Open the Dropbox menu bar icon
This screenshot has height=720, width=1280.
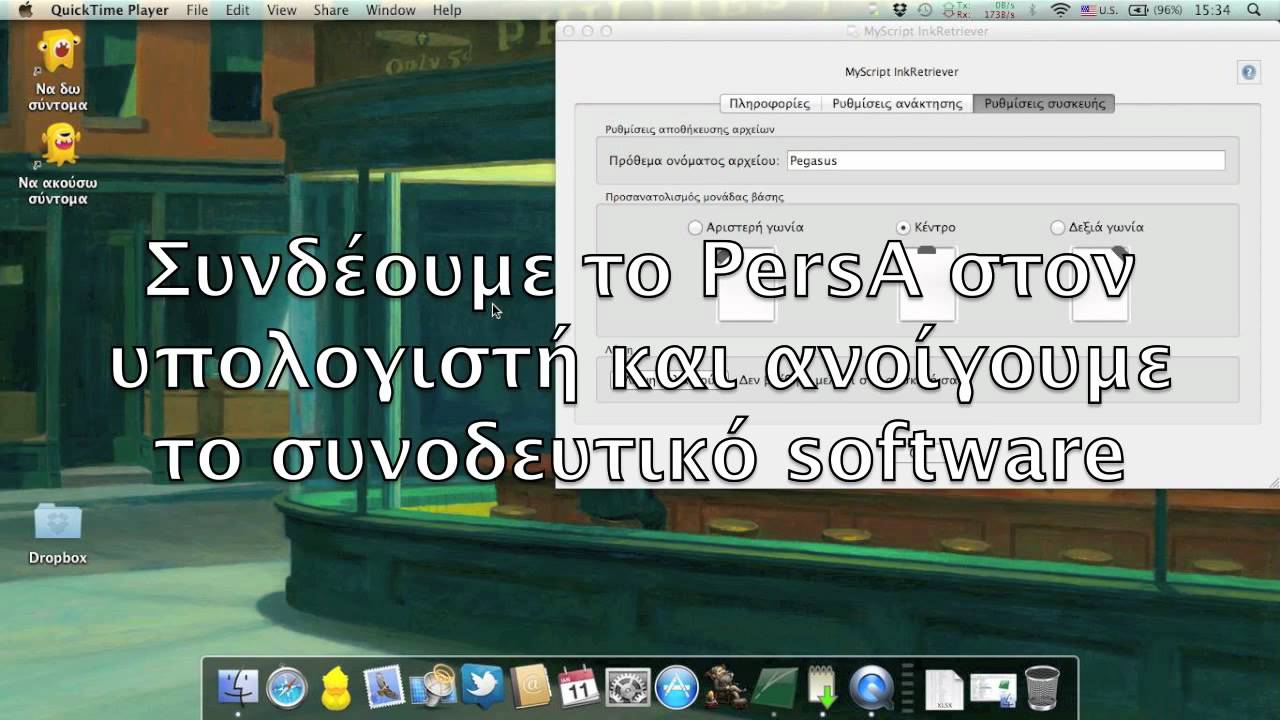(900, 10)
